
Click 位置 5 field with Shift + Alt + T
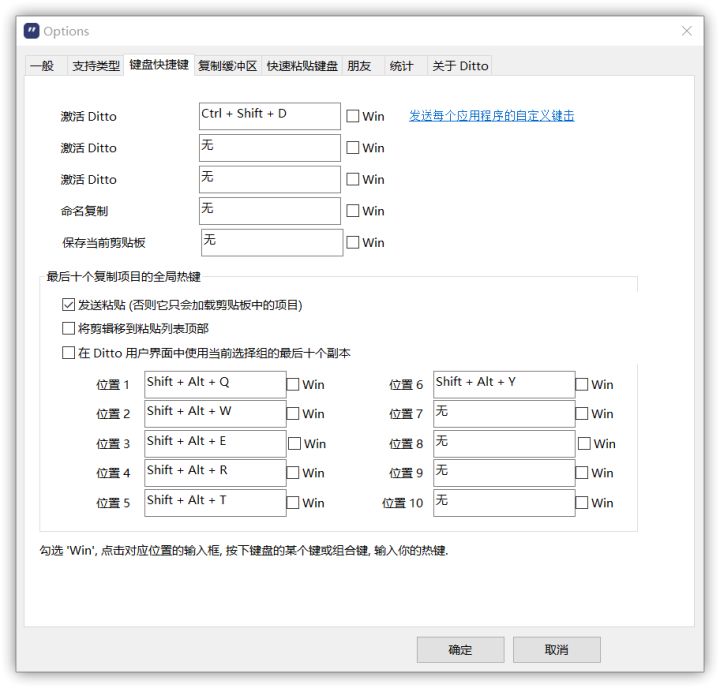(215, 503)
